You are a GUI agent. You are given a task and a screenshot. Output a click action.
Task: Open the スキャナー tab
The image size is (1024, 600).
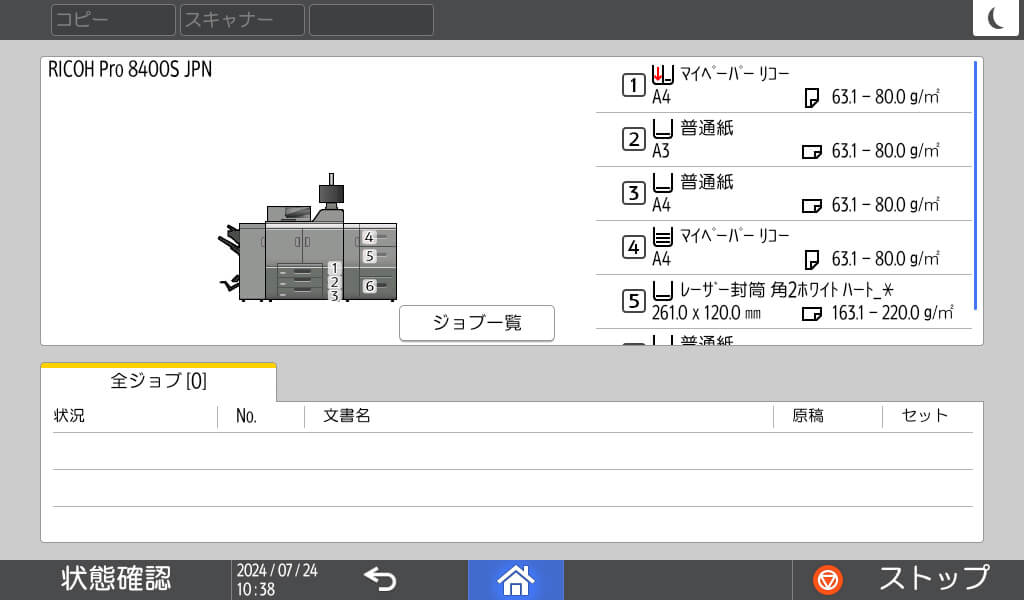tap(241, 19)
